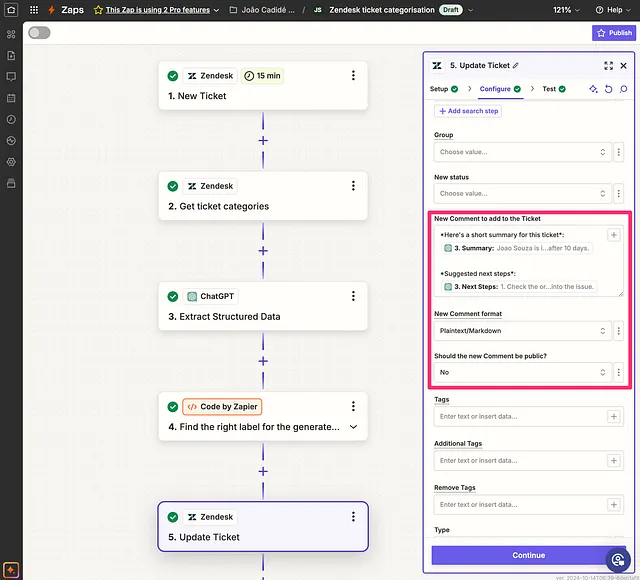This screenshot has height=580, width=640.
Task: Open Group field options menu
Action: 618,152
